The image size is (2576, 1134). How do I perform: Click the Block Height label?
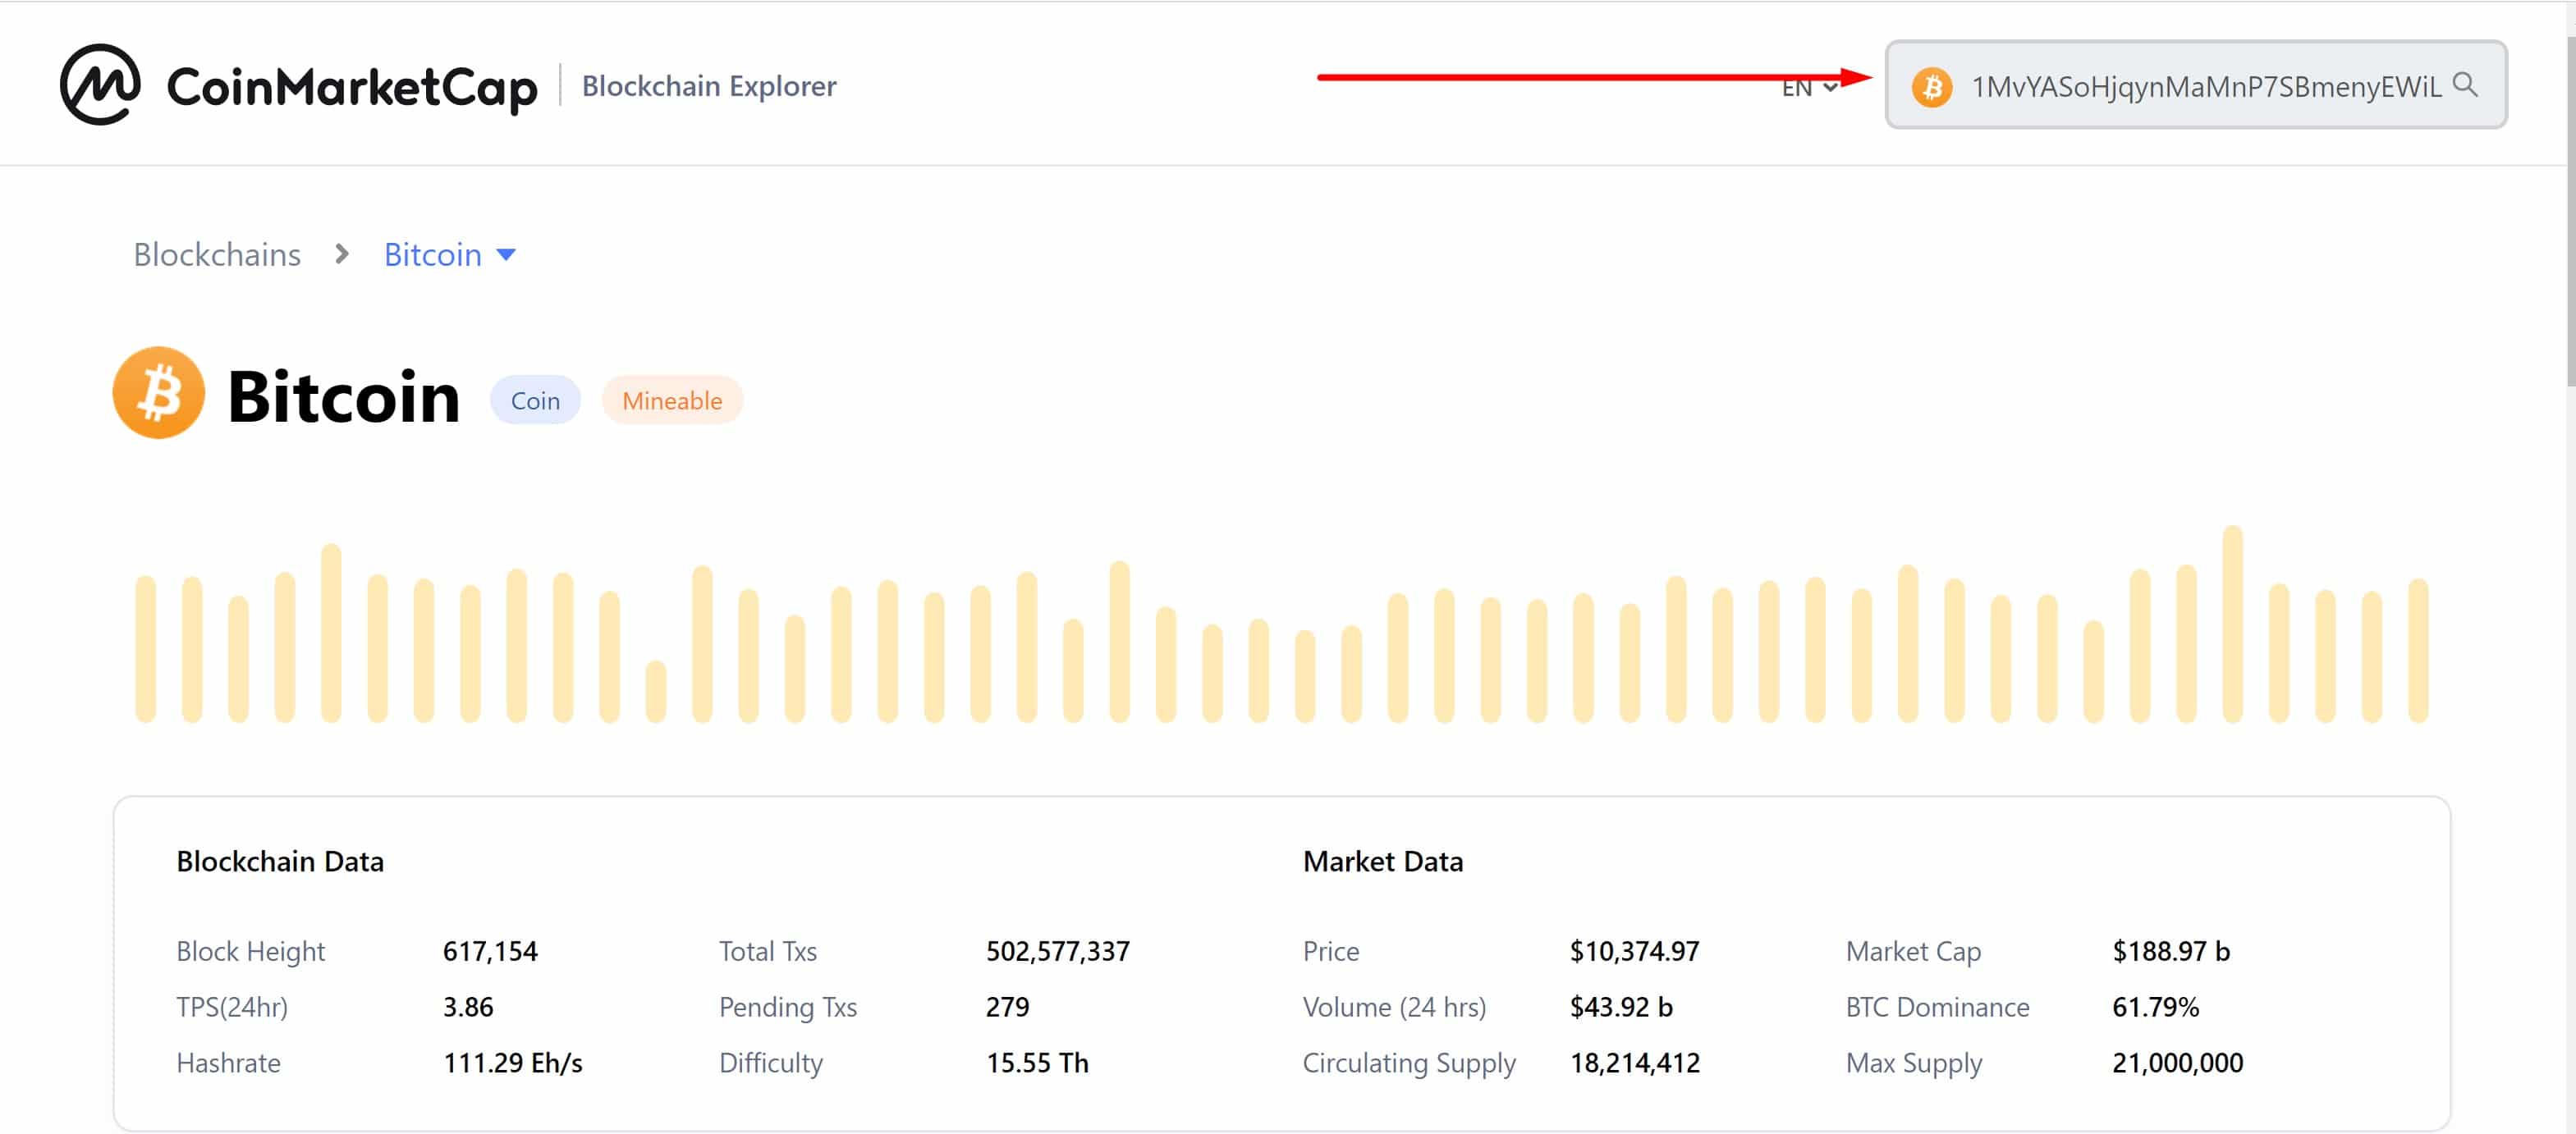pos(250,951)
